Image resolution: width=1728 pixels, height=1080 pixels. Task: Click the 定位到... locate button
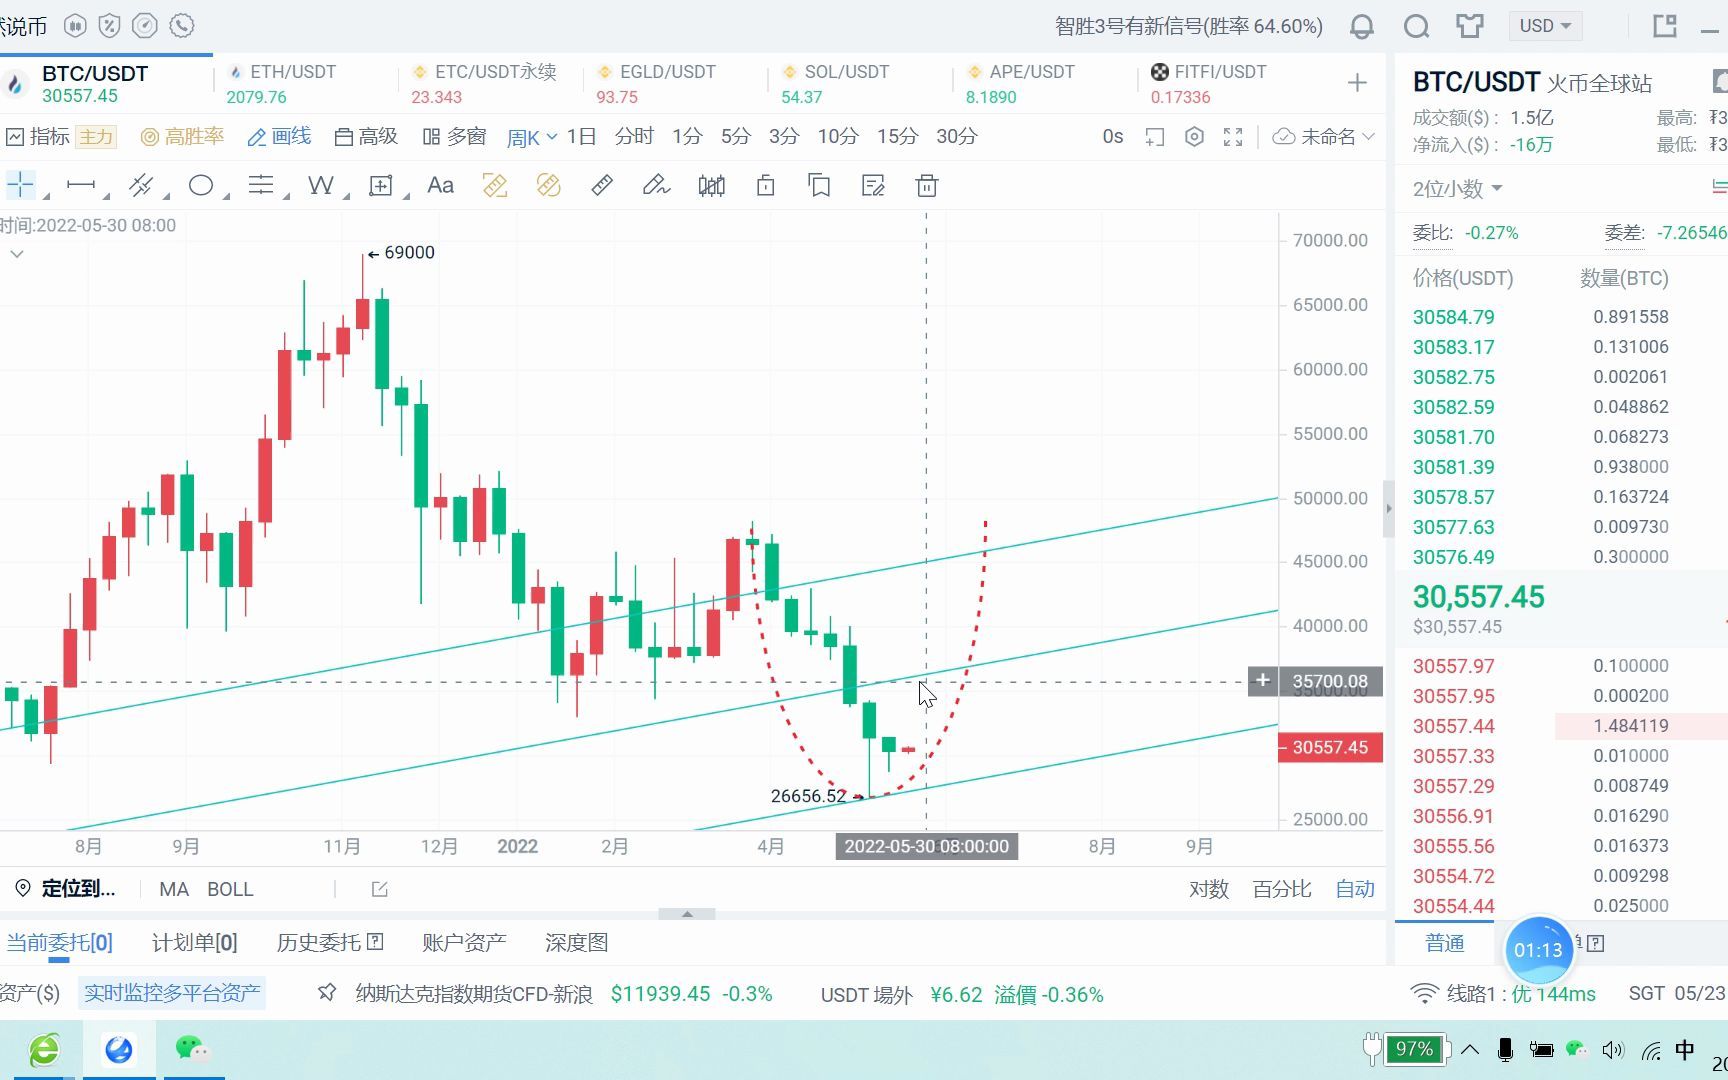tap(65, 889)
